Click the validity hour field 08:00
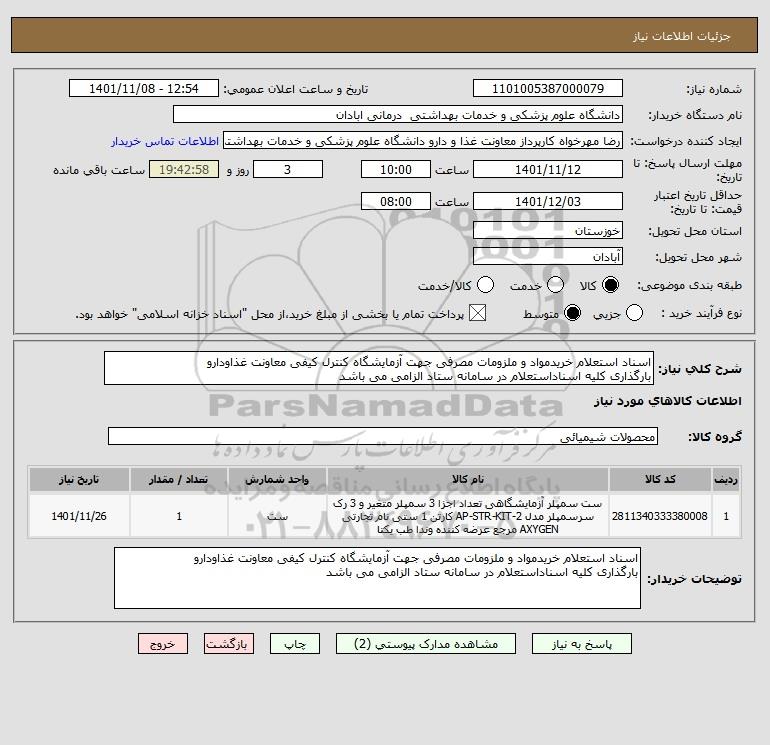This screenshot has width=770, height=745. pos(396,202)
